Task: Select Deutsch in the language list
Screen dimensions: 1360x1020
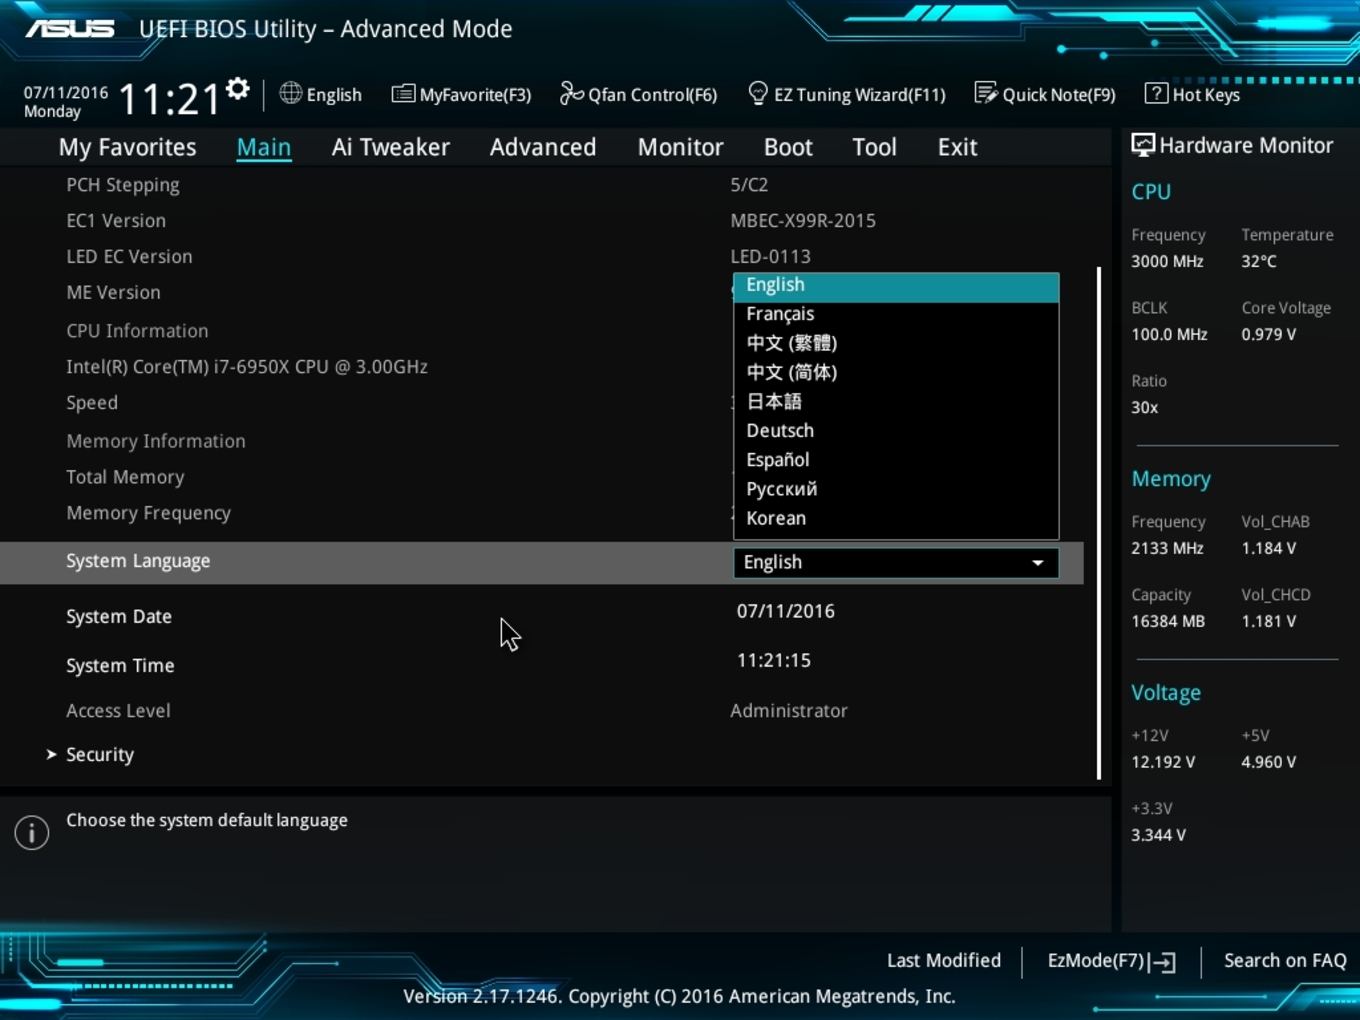Action: click(896, 431)
